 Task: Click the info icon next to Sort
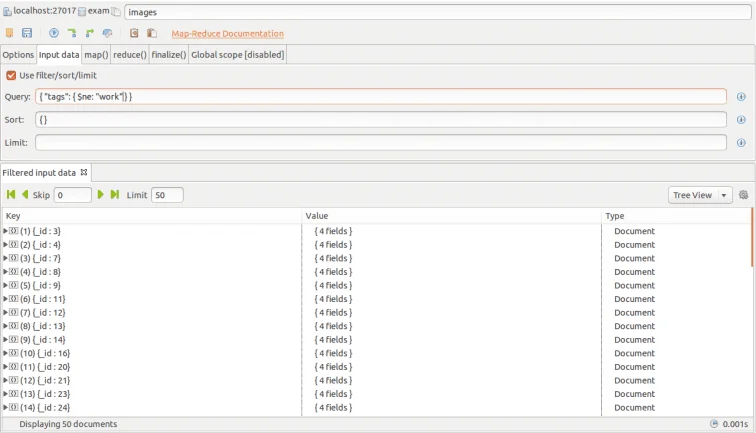click(x=741, y=120)
